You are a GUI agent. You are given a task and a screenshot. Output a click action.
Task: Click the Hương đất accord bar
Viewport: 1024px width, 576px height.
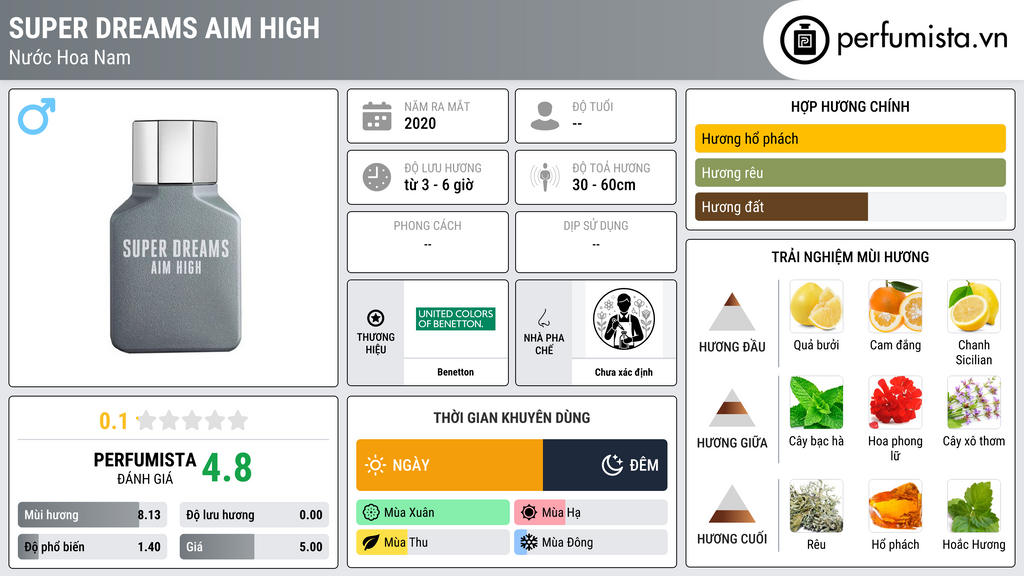[x=850, y=207]
